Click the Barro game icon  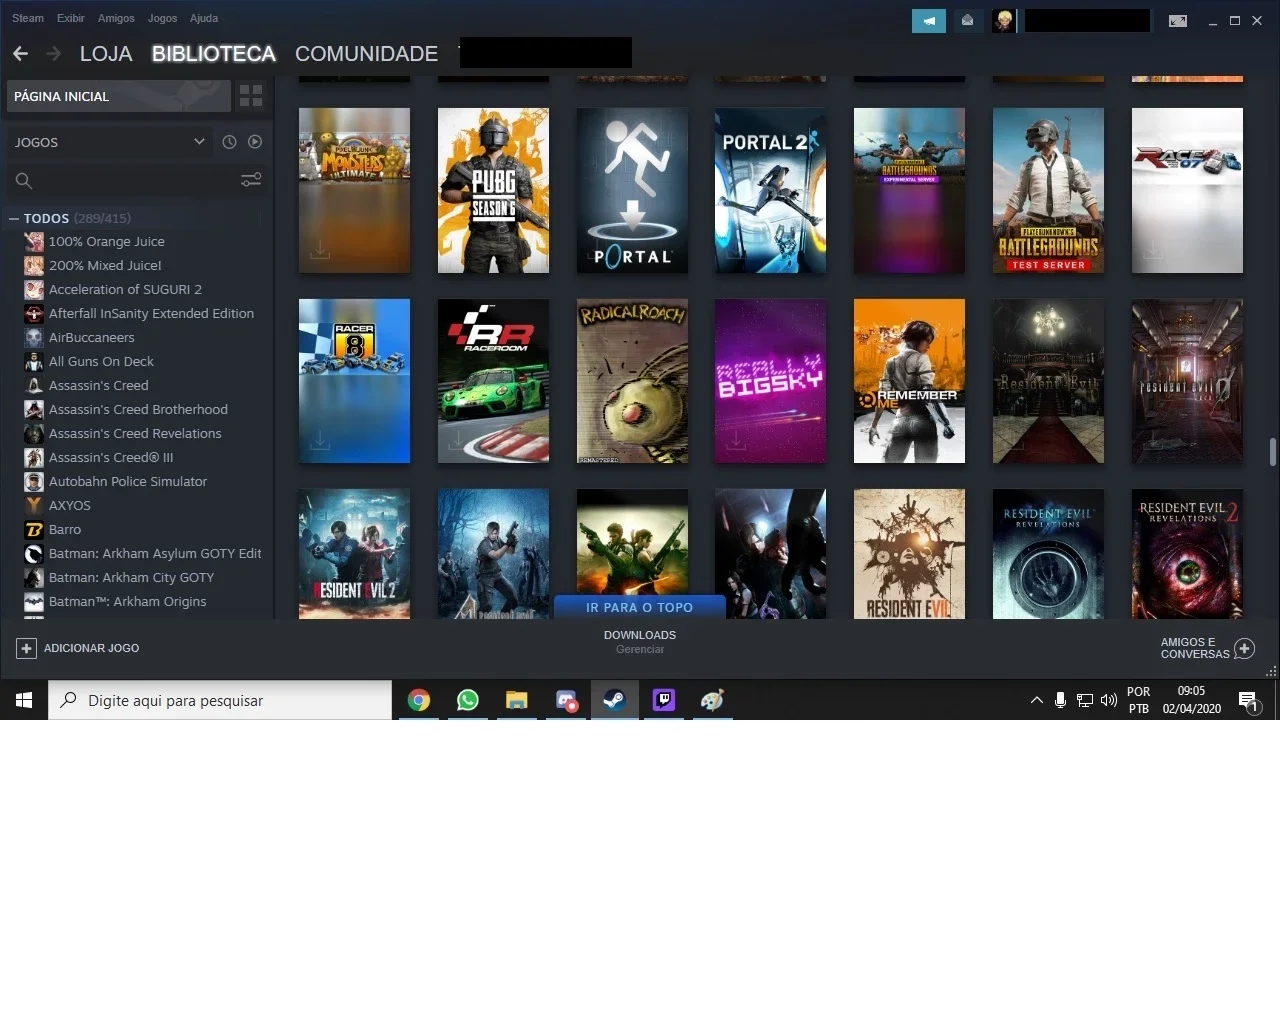[x=34, y=529]
